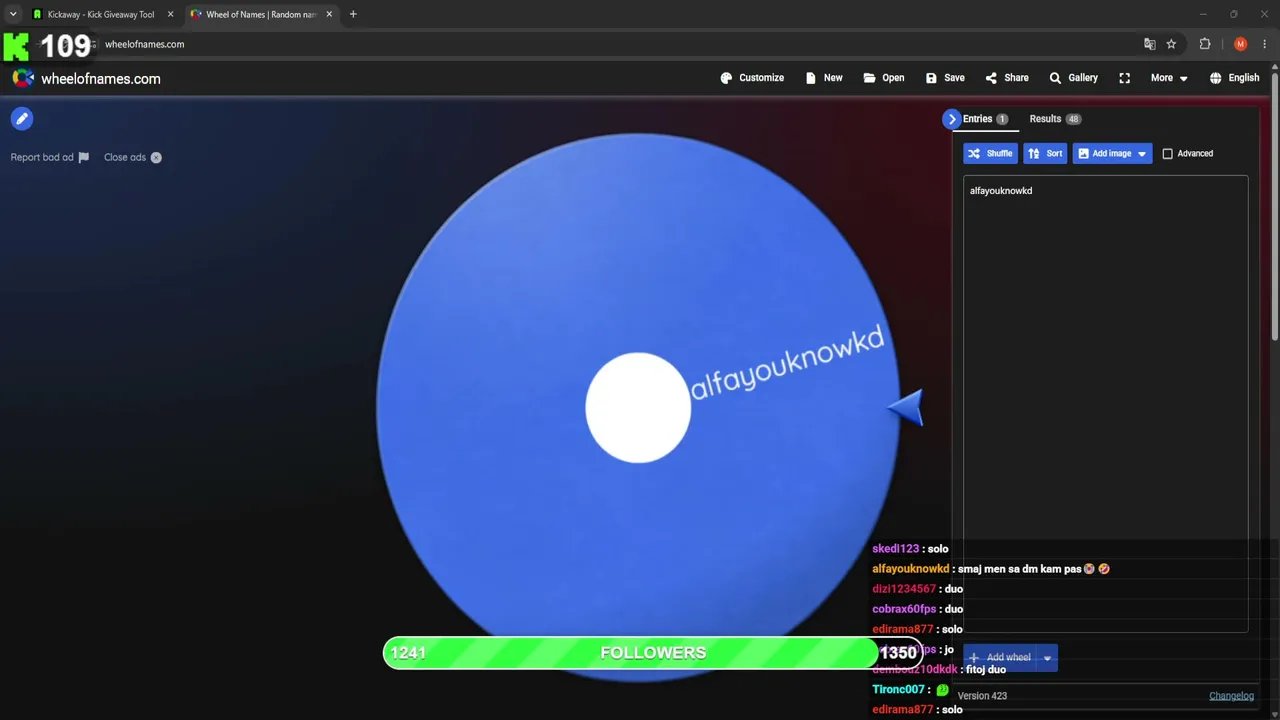Screen dimensions: 1280x720
Task: Open browser extensions puzzle icon
Action: [1205, 44]
